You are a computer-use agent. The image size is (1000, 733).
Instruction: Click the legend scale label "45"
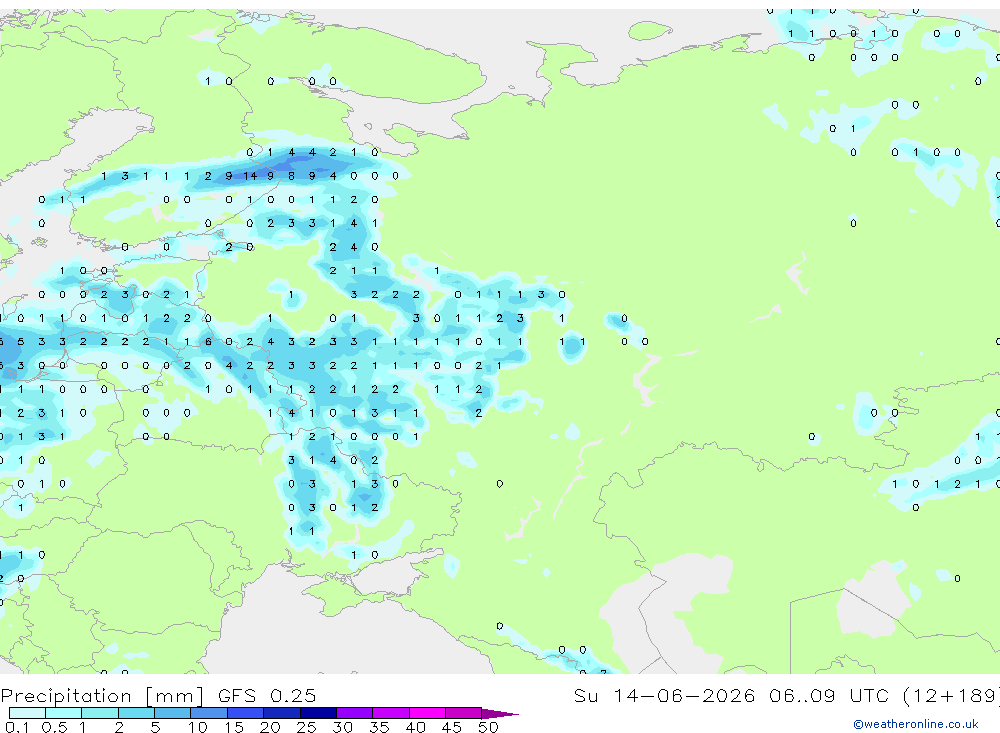[x=452, y=727]
